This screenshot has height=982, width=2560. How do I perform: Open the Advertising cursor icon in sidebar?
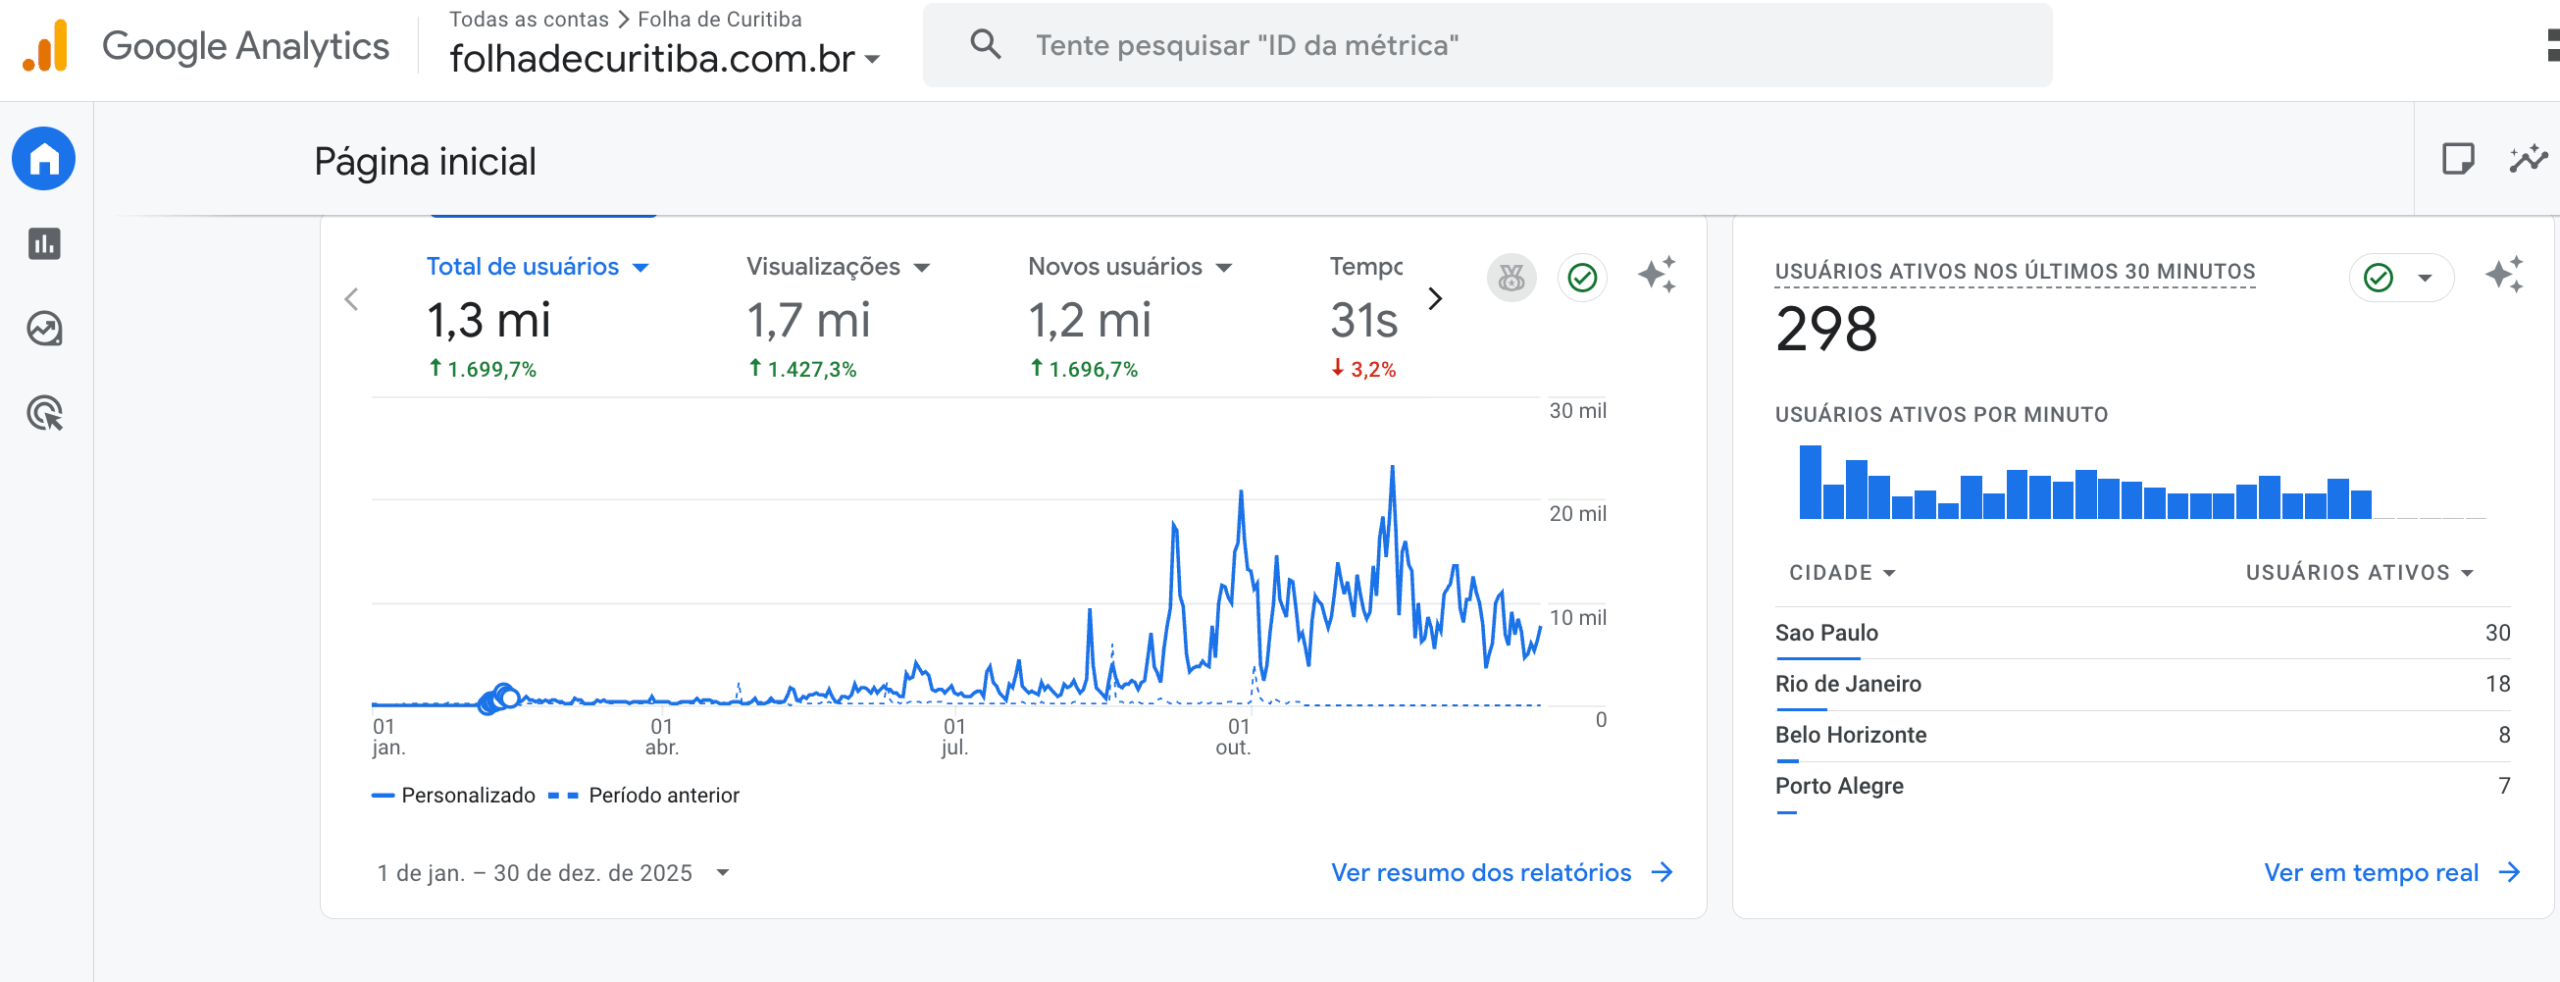coord(44,413)
